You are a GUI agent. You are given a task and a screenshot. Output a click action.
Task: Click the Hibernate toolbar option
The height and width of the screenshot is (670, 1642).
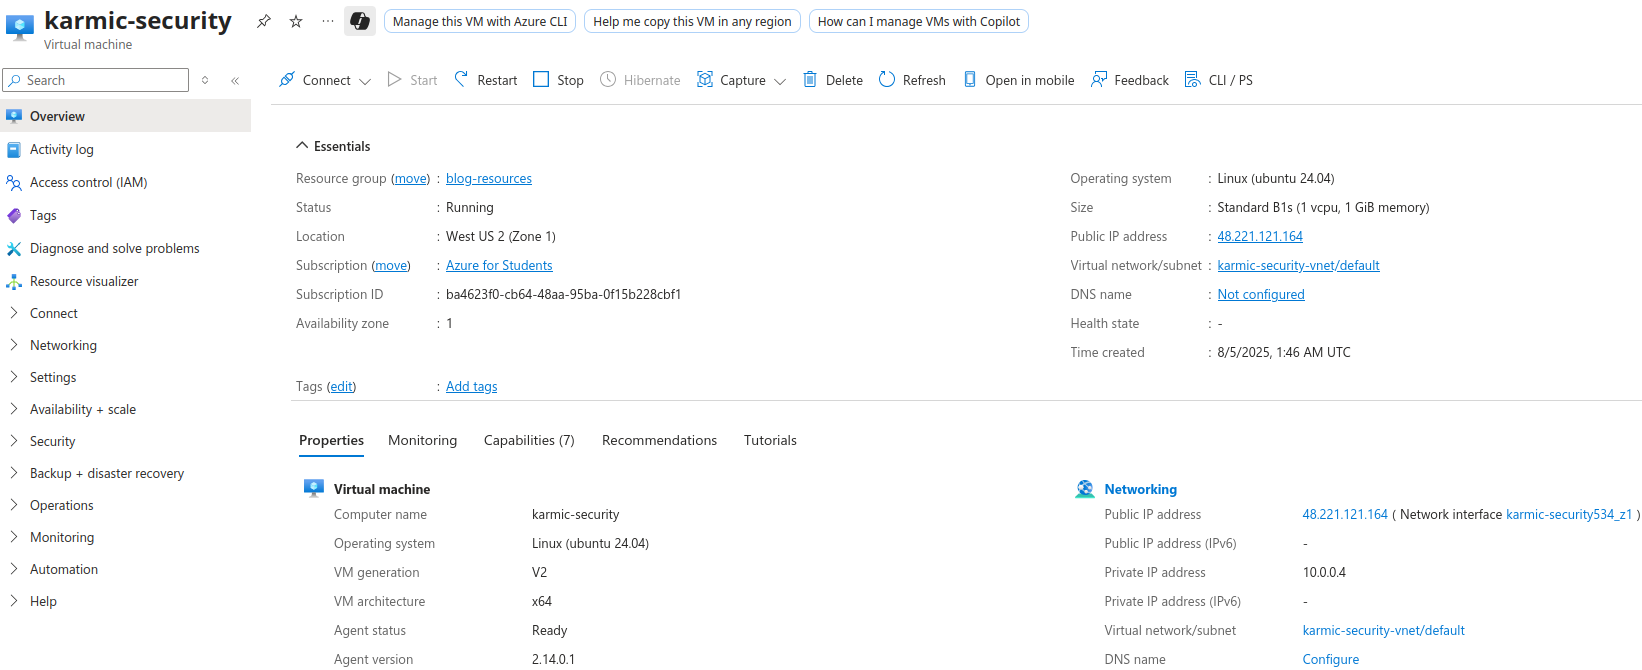coord(640,80)
